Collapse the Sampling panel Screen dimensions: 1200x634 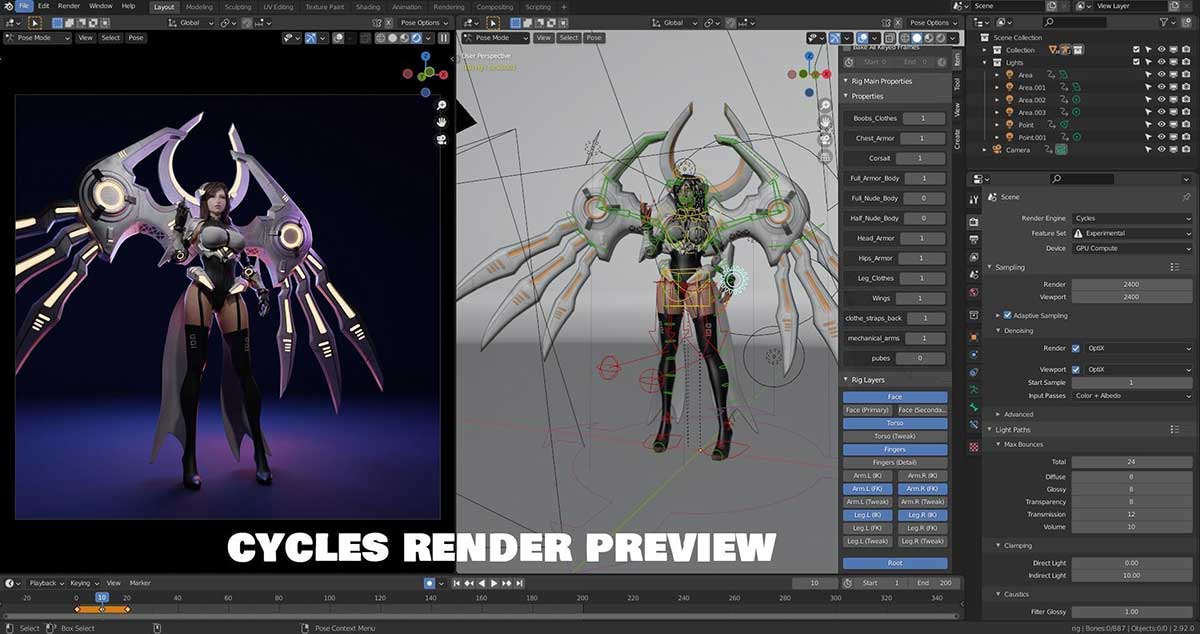1010,267
